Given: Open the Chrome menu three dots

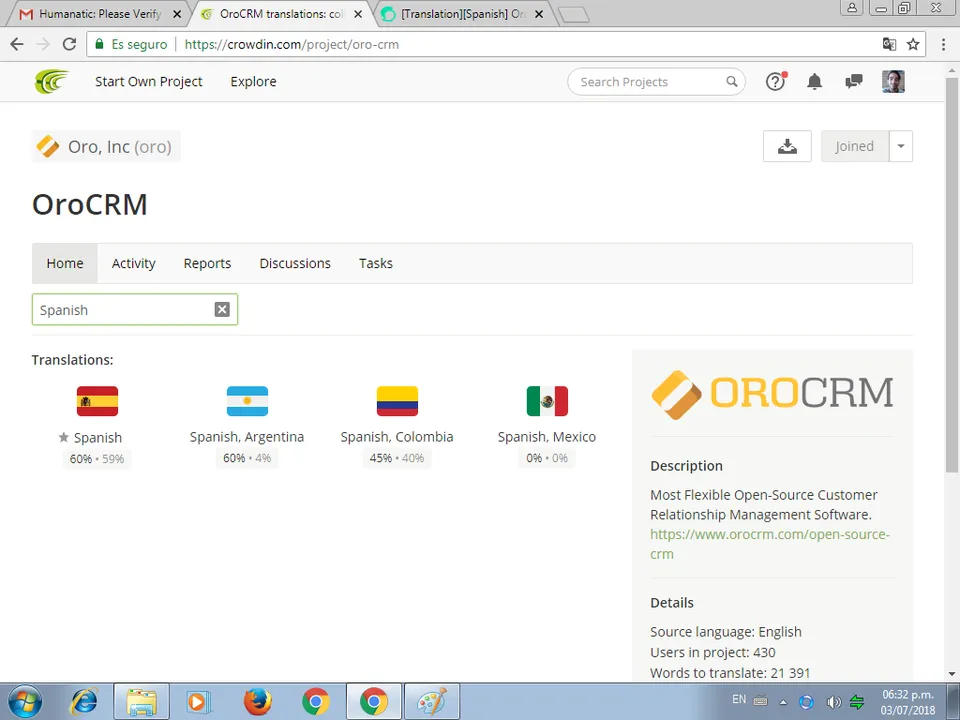Looking at the screenshot, I should coord(943,44).
